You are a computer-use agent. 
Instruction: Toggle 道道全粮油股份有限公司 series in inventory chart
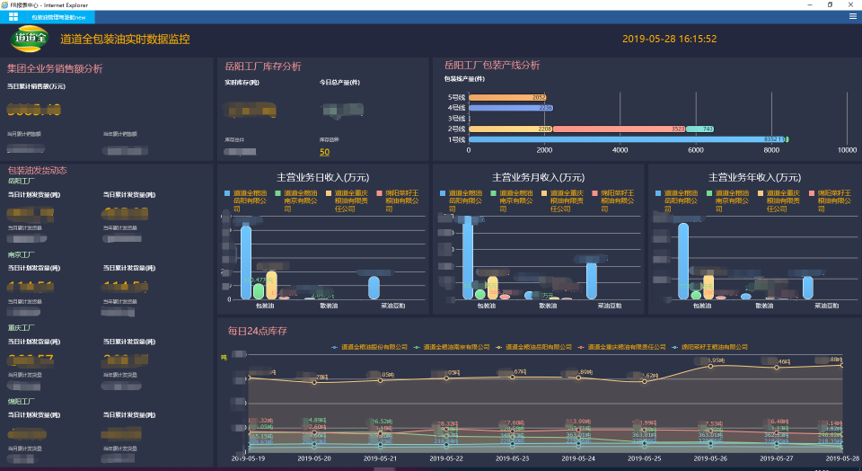[365, 347]
